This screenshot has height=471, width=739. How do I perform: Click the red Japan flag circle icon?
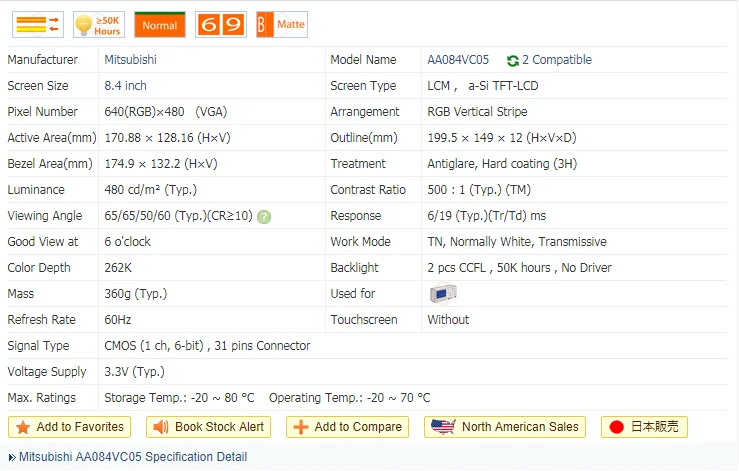(x=616, y=427)
